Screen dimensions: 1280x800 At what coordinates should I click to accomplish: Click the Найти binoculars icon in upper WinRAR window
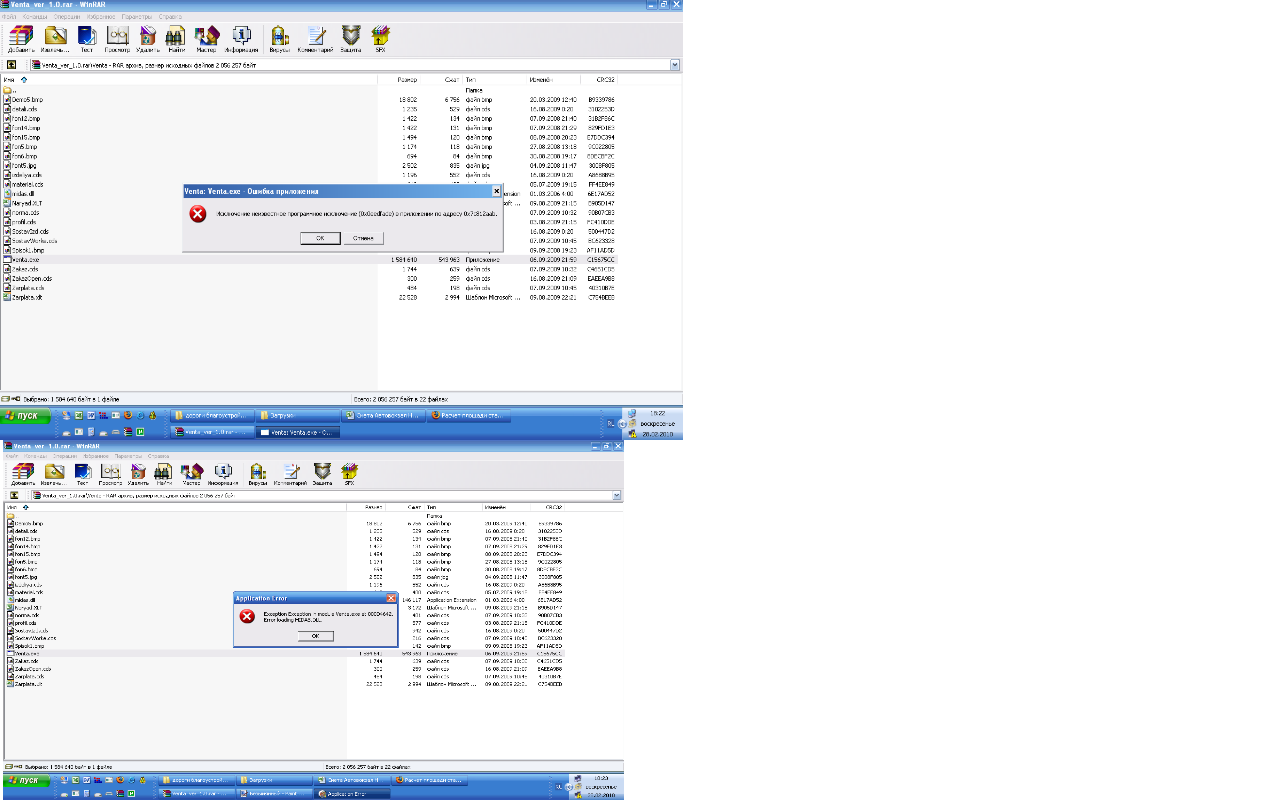[x=176, y=39]
